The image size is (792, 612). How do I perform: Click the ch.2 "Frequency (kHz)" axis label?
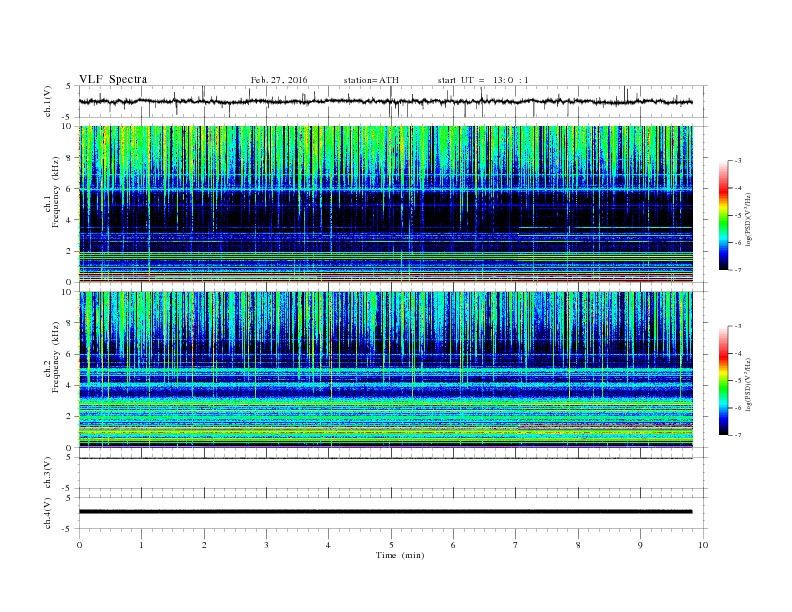[x=56, y=357]
